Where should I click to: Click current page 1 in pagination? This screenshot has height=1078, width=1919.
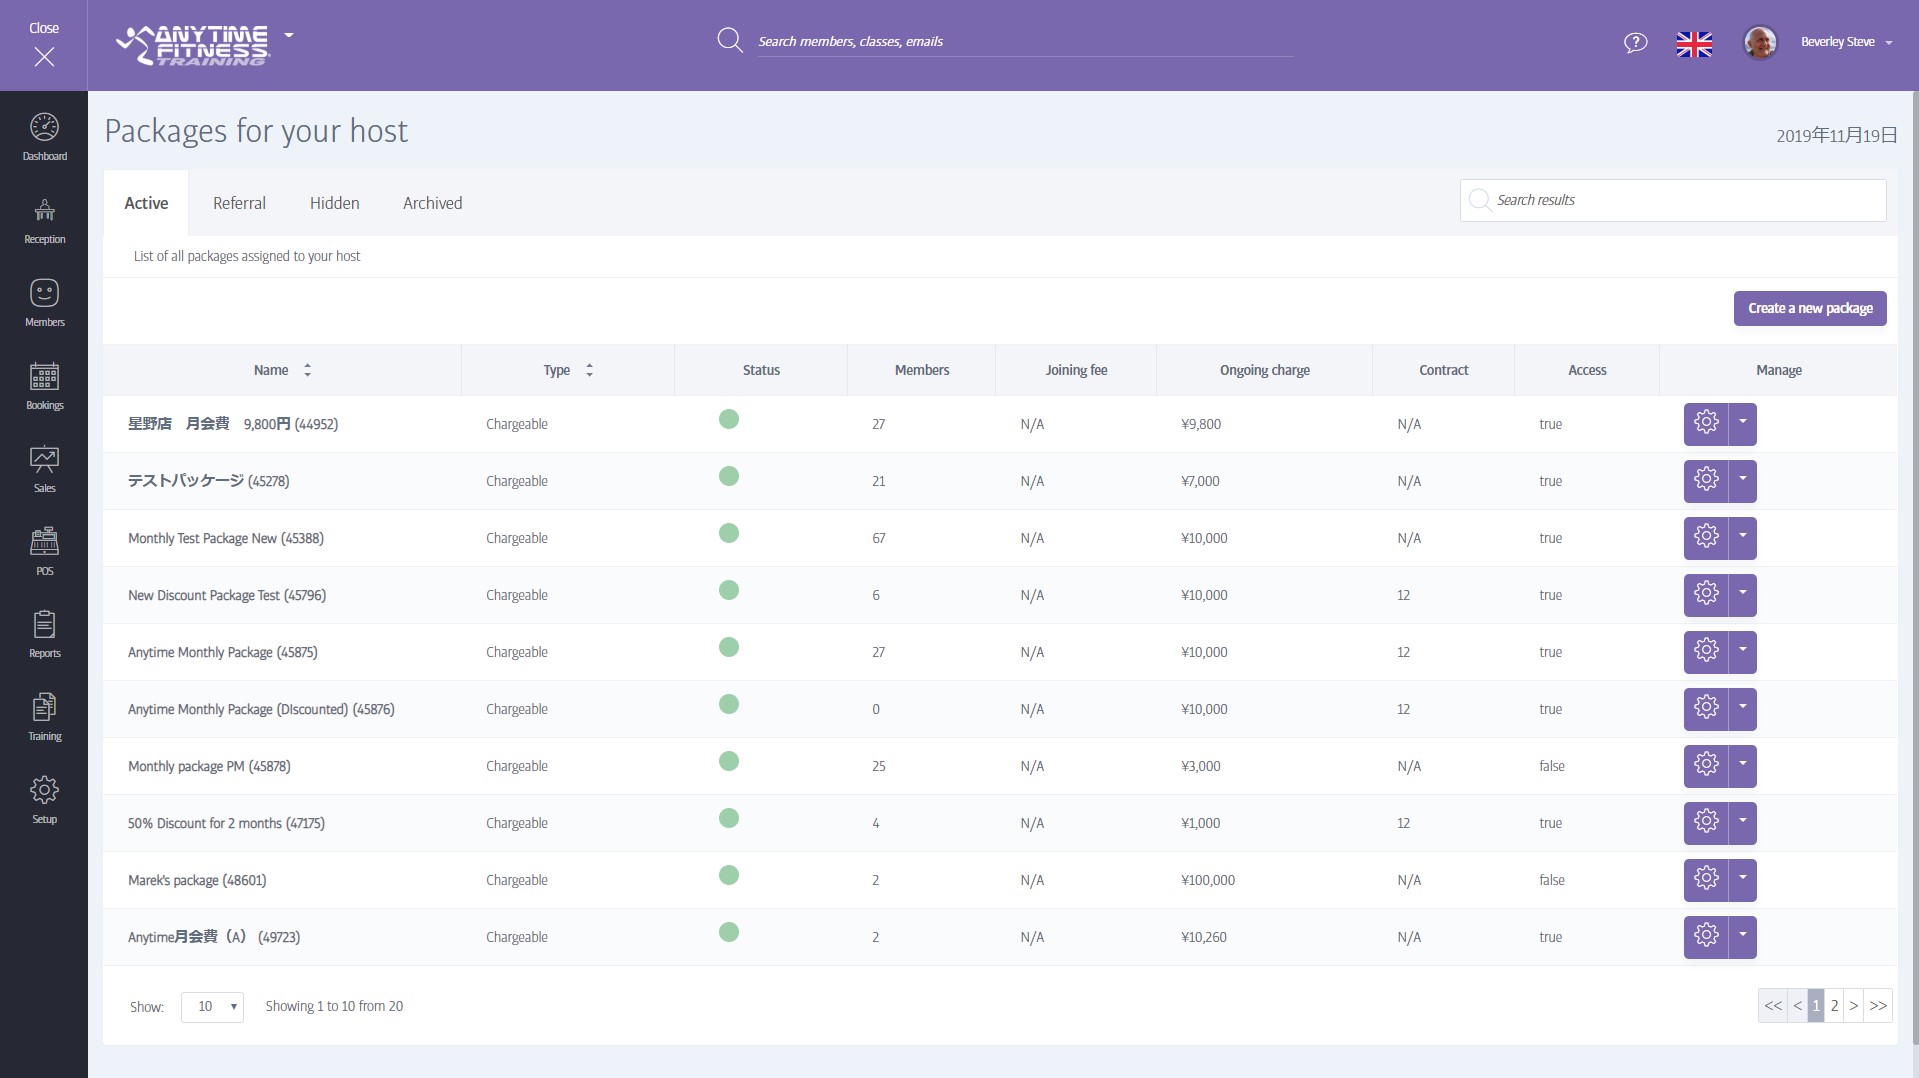(1816, 1006)
